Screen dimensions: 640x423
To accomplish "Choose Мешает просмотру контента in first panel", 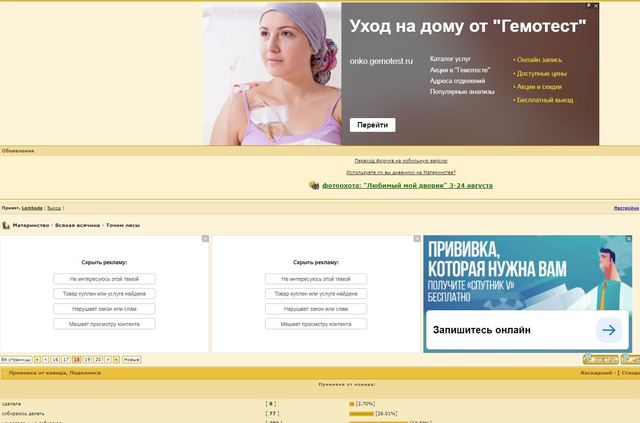I will tap(104, 324).
